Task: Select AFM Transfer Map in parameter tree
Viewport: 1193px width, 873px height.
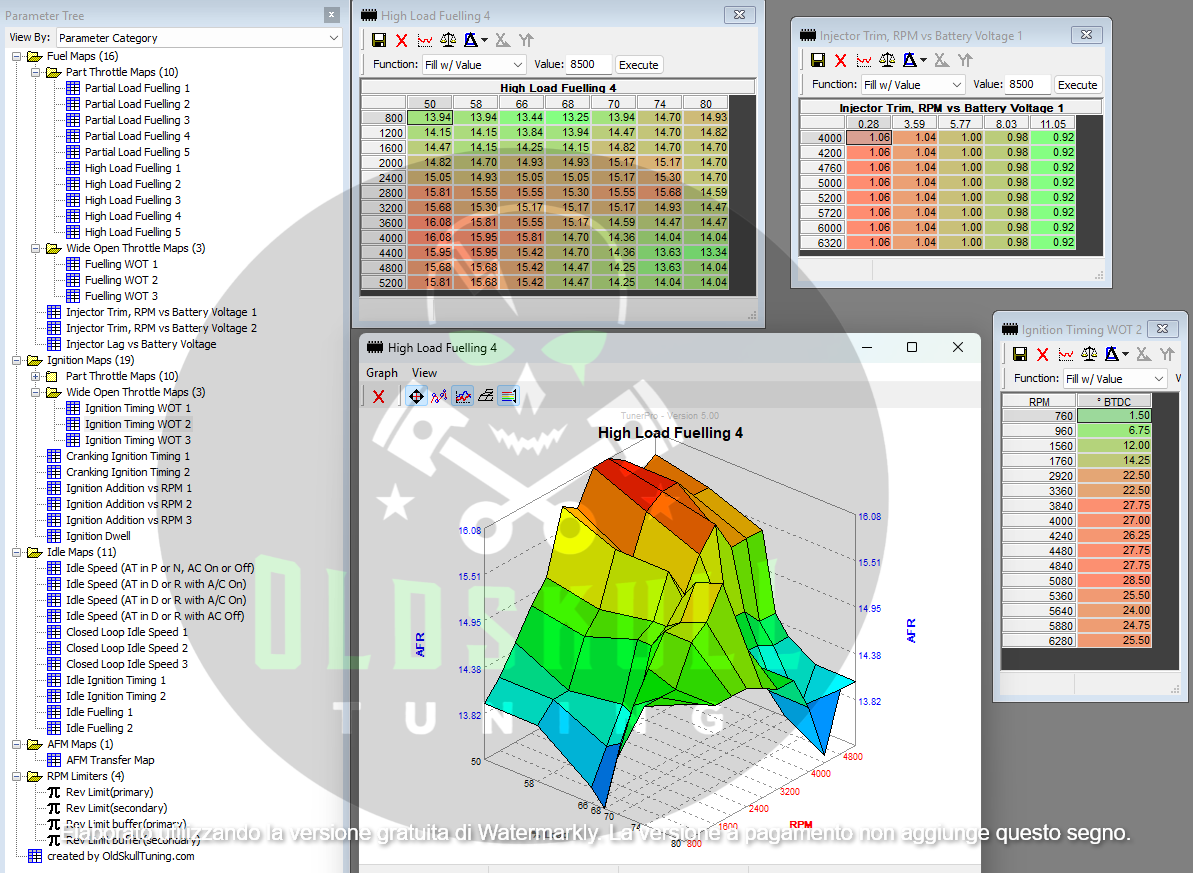Action: (x=110, y=760)
